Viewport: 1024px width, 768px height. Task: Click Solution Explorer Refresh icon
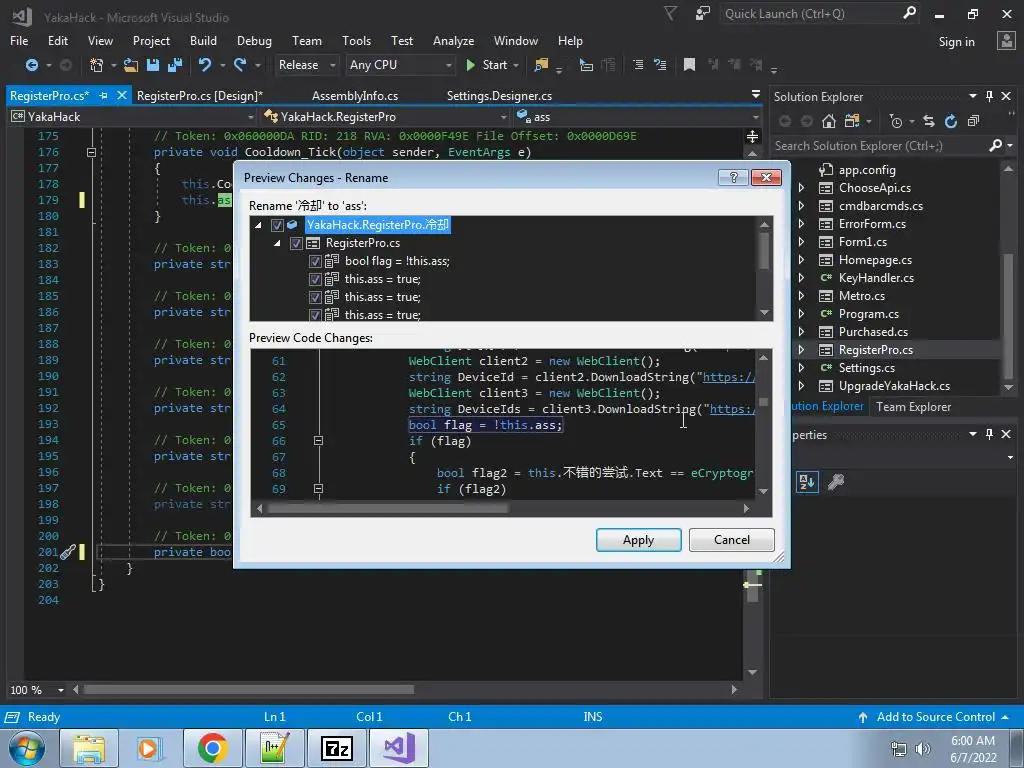951,121
